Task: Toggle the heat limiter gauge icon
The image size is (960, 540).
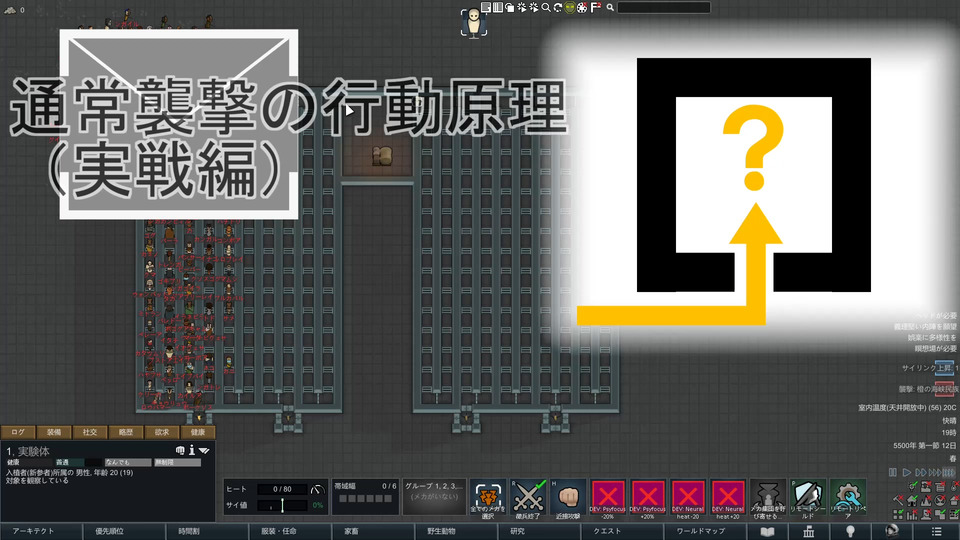Action: pos(318,490)
